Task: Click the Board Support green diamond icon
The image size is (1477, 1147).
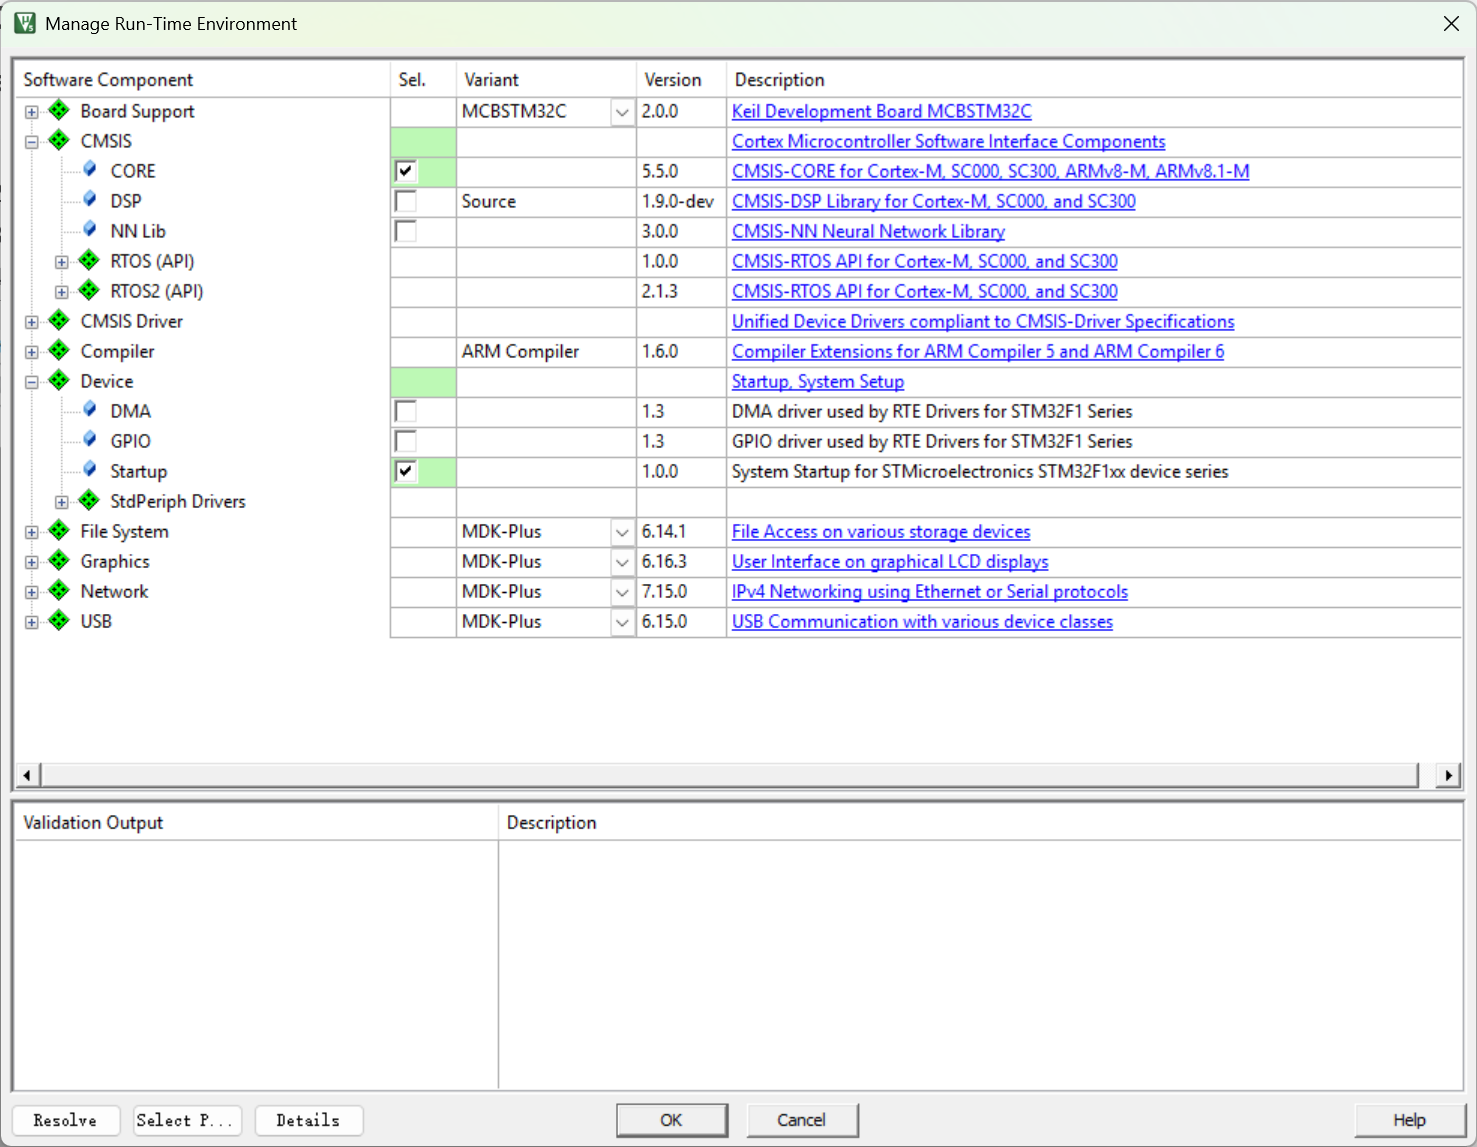Action: 60,110
